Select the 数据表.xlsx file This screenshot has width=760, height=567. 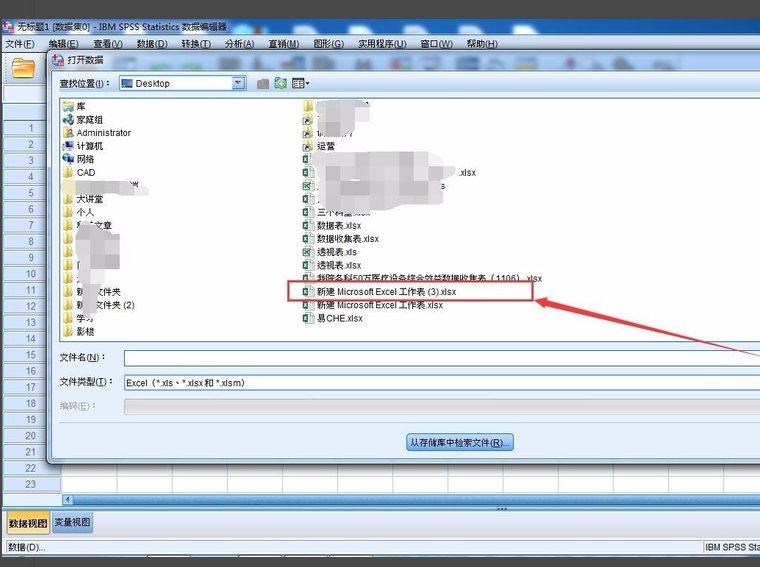[x=339, y=226]
